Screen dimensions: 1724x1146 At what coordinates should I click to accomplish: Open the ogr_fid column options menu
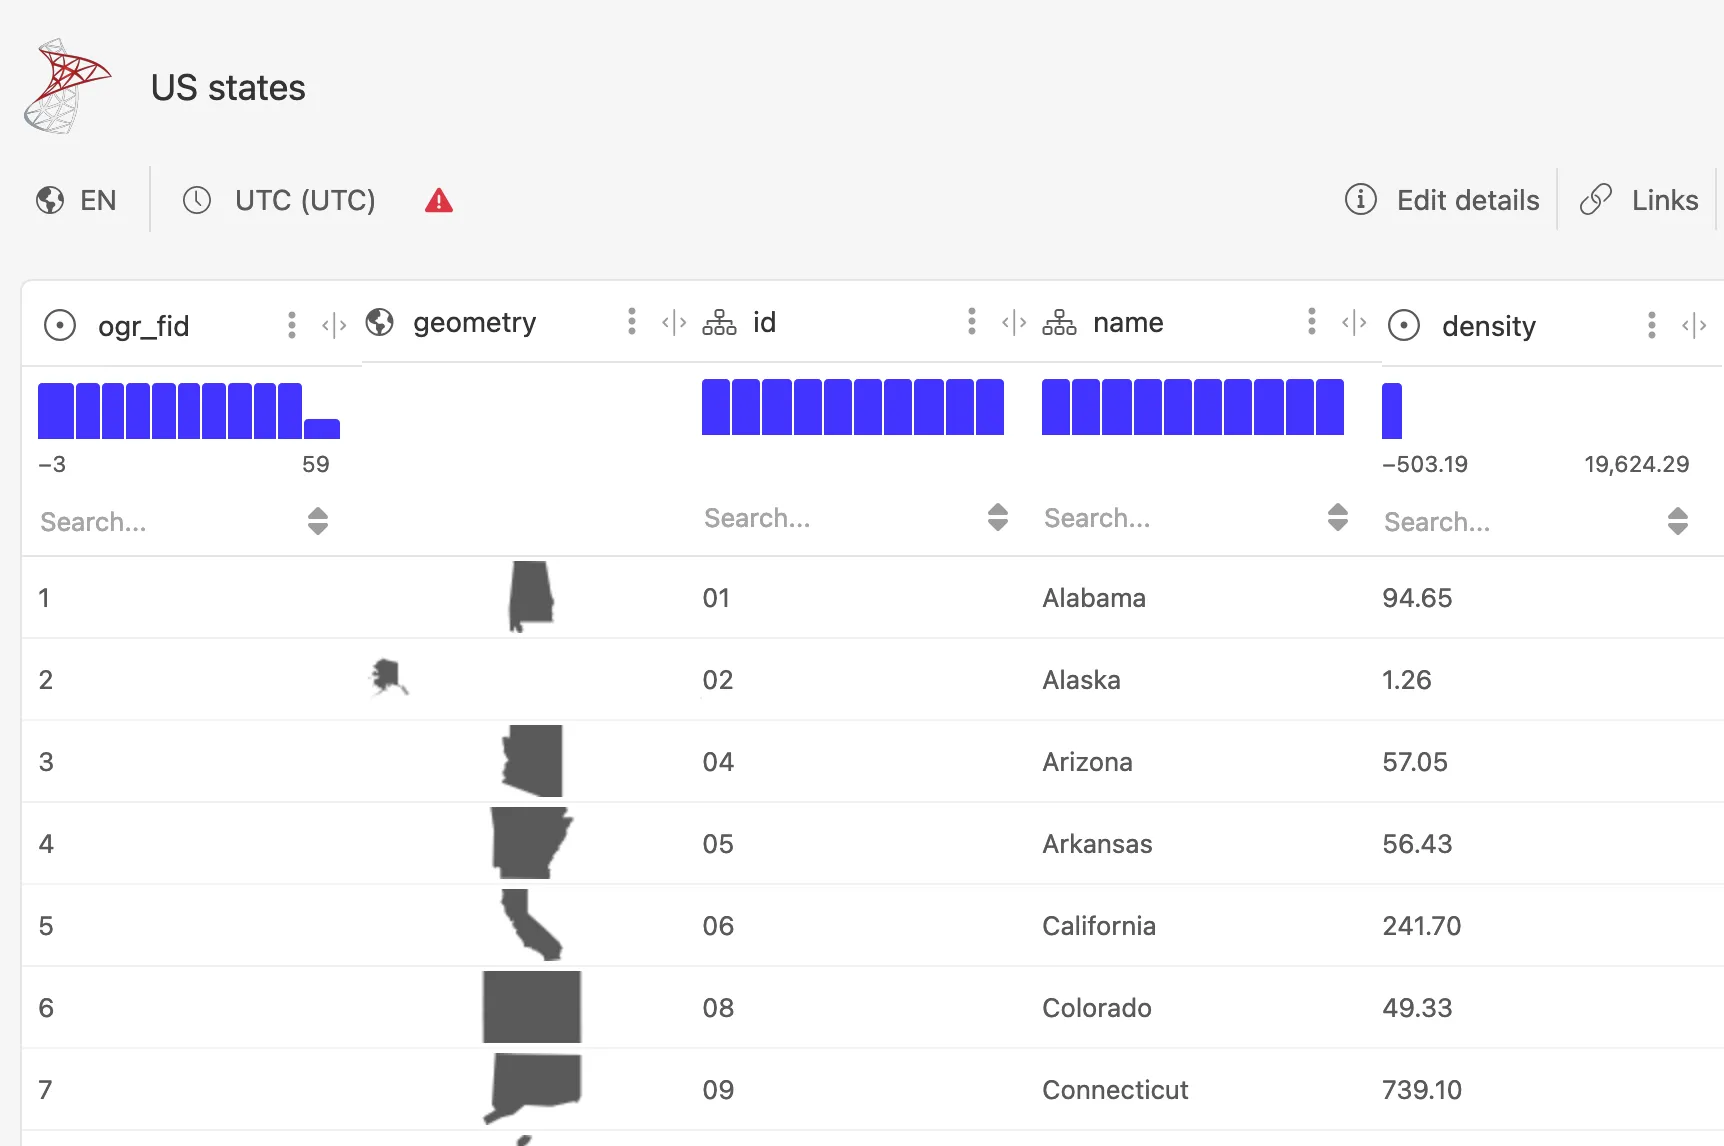[x=292, y=325]
